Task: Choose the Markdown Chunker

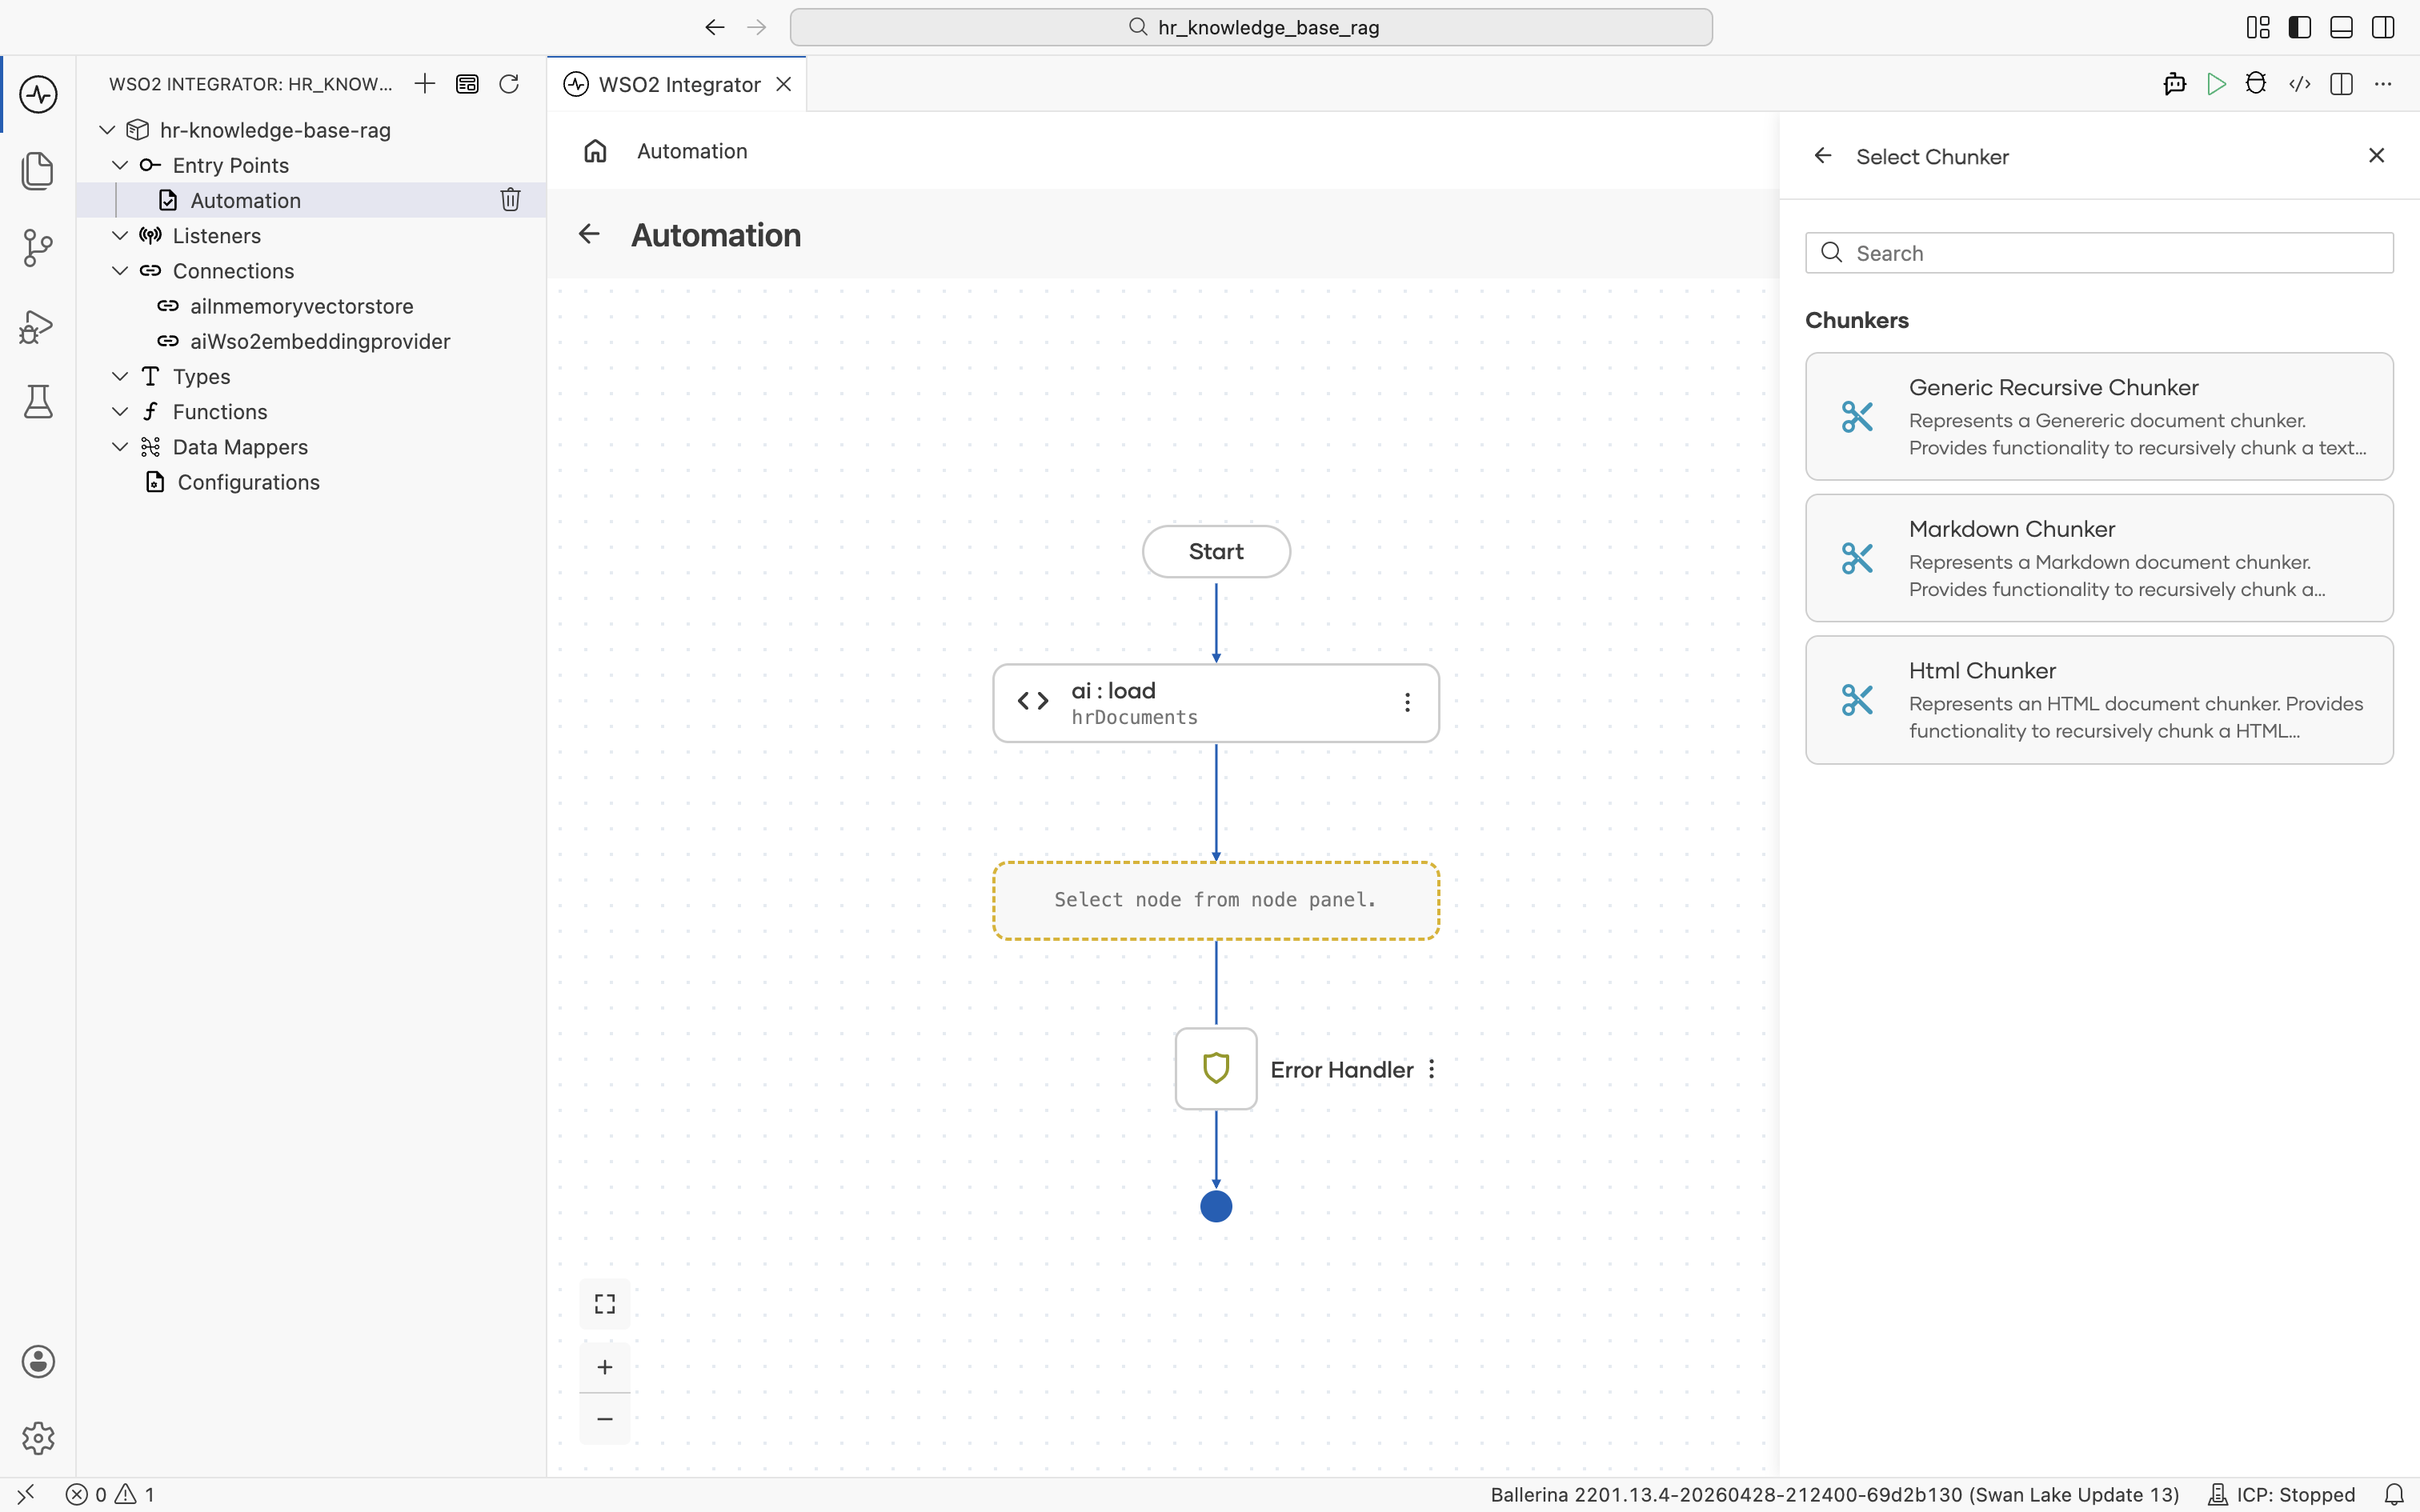Action: (2099, 558)
